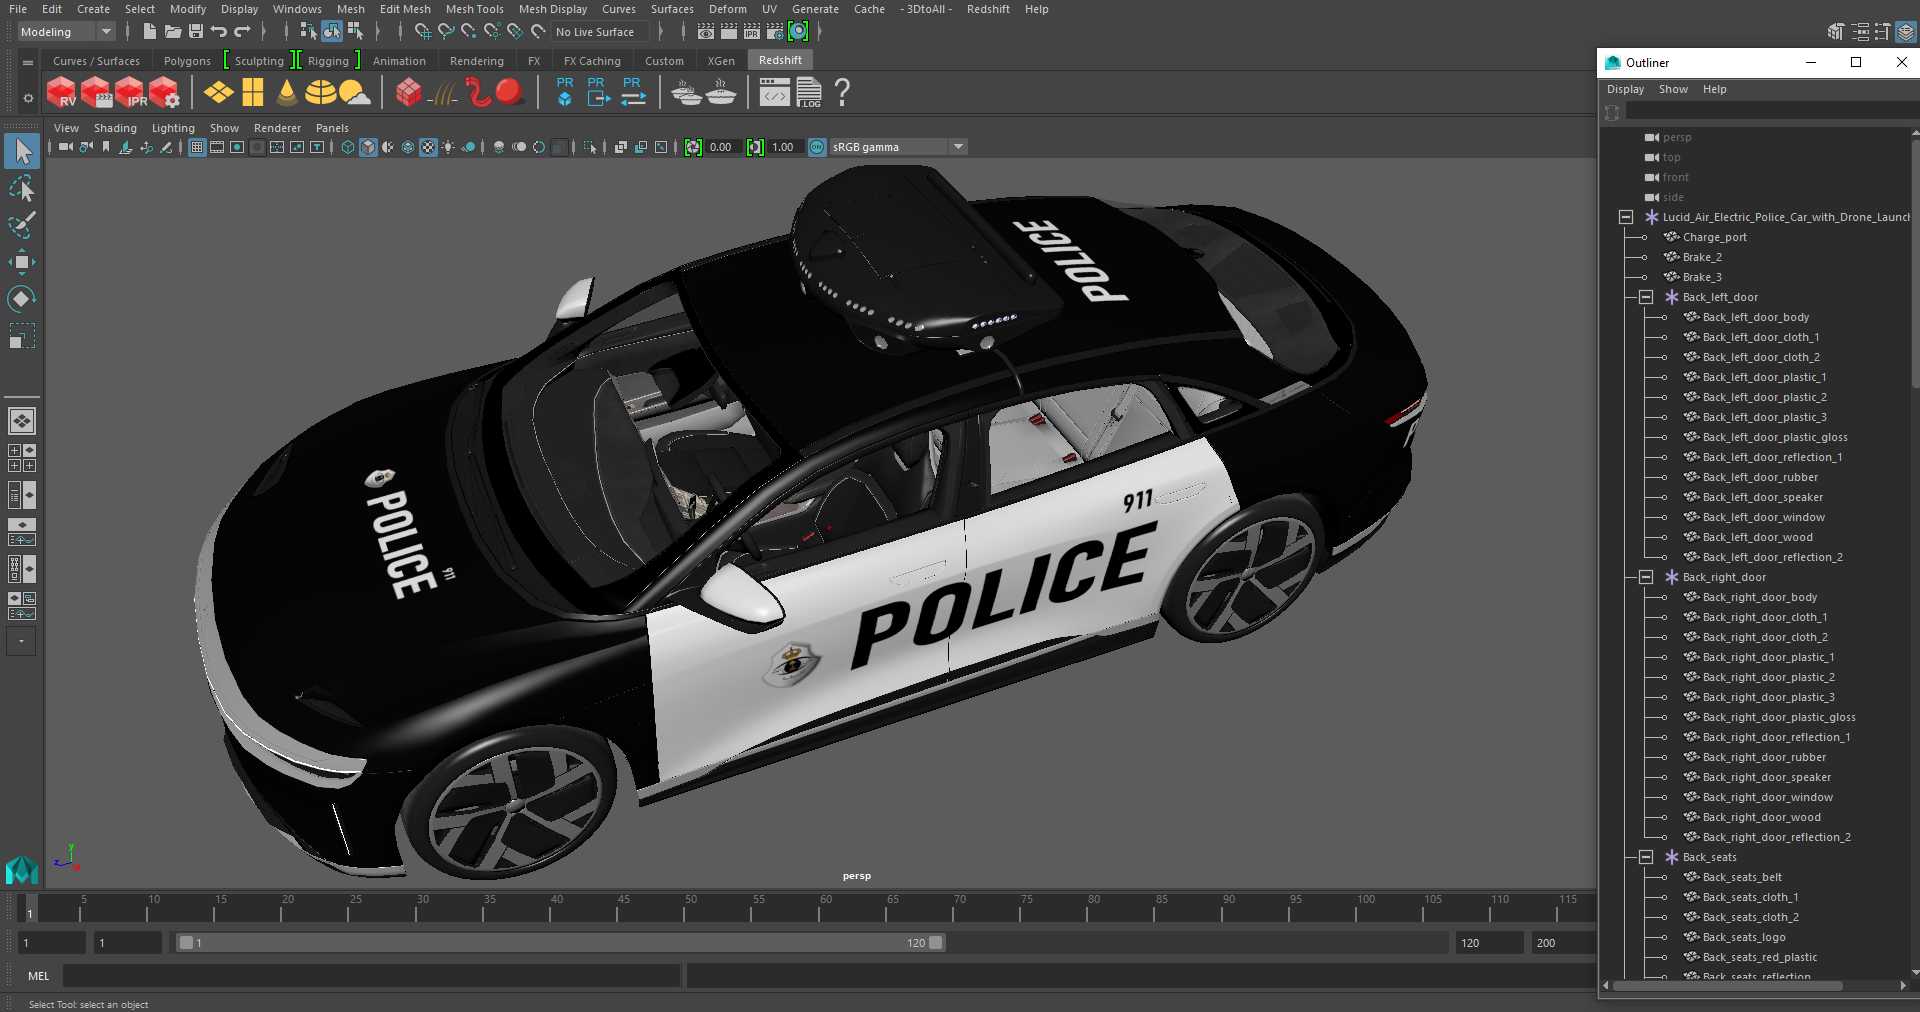Click the MEL command line input
Viewport: 1920px width, 1012px height.
coord(371,976)
